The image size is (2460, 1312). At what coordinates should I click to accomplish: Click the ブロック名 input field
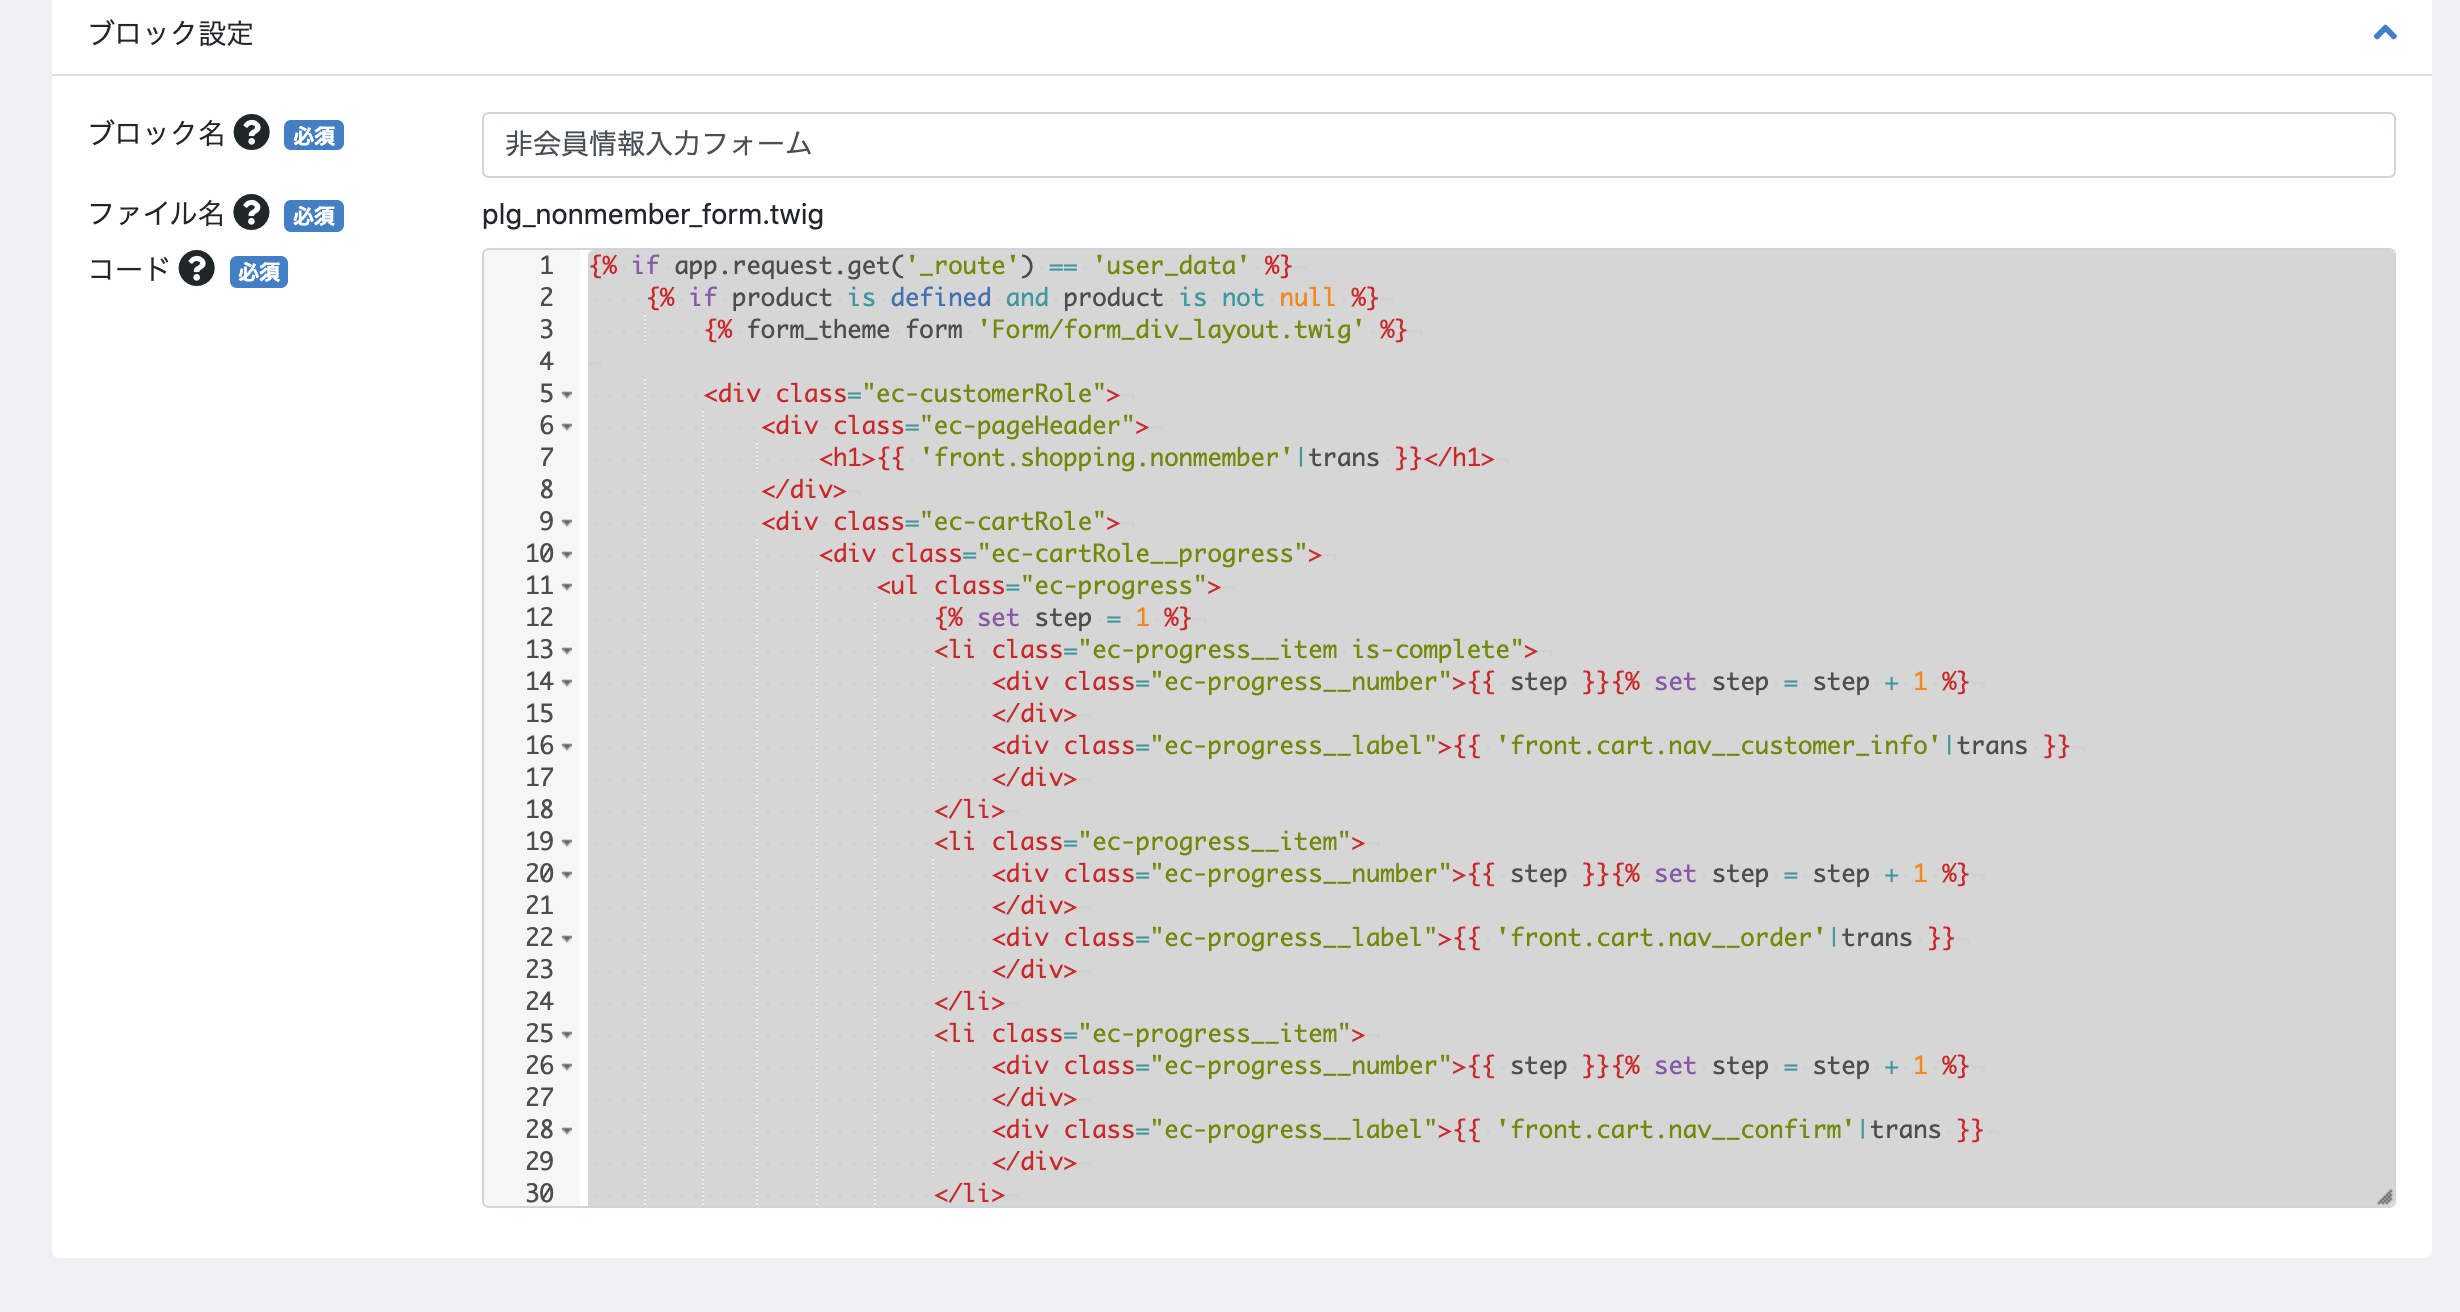1437,145
